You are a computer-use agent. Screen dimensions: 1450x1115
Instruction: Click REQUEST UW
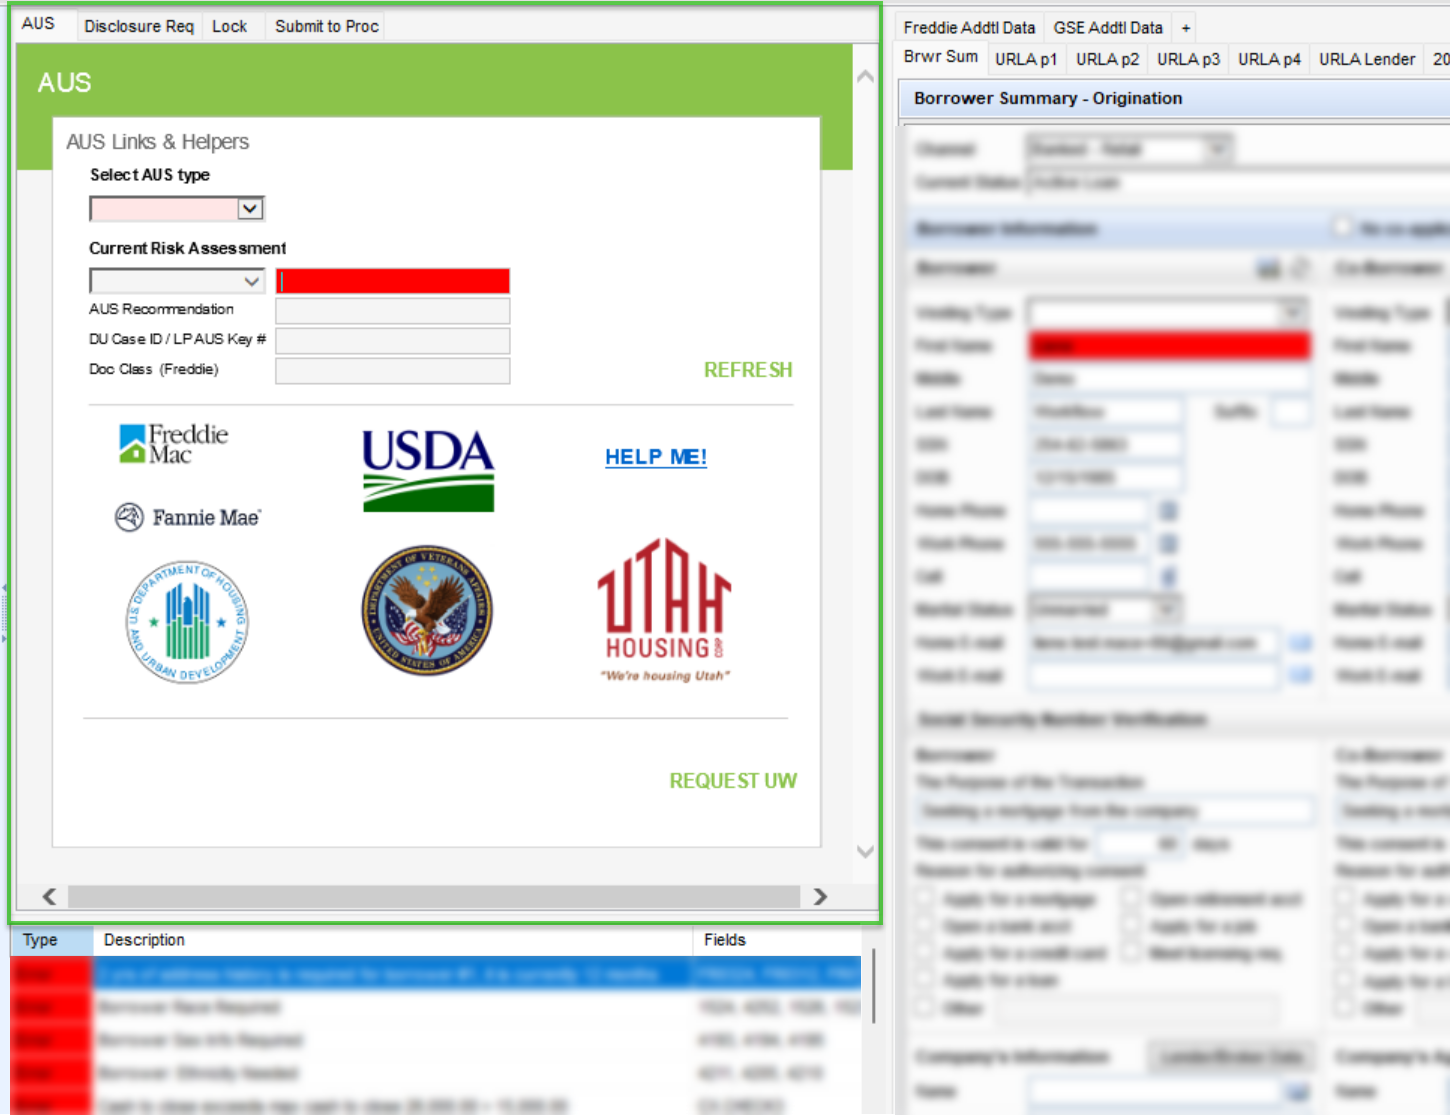pyautogui.click(x=733, y=780)
